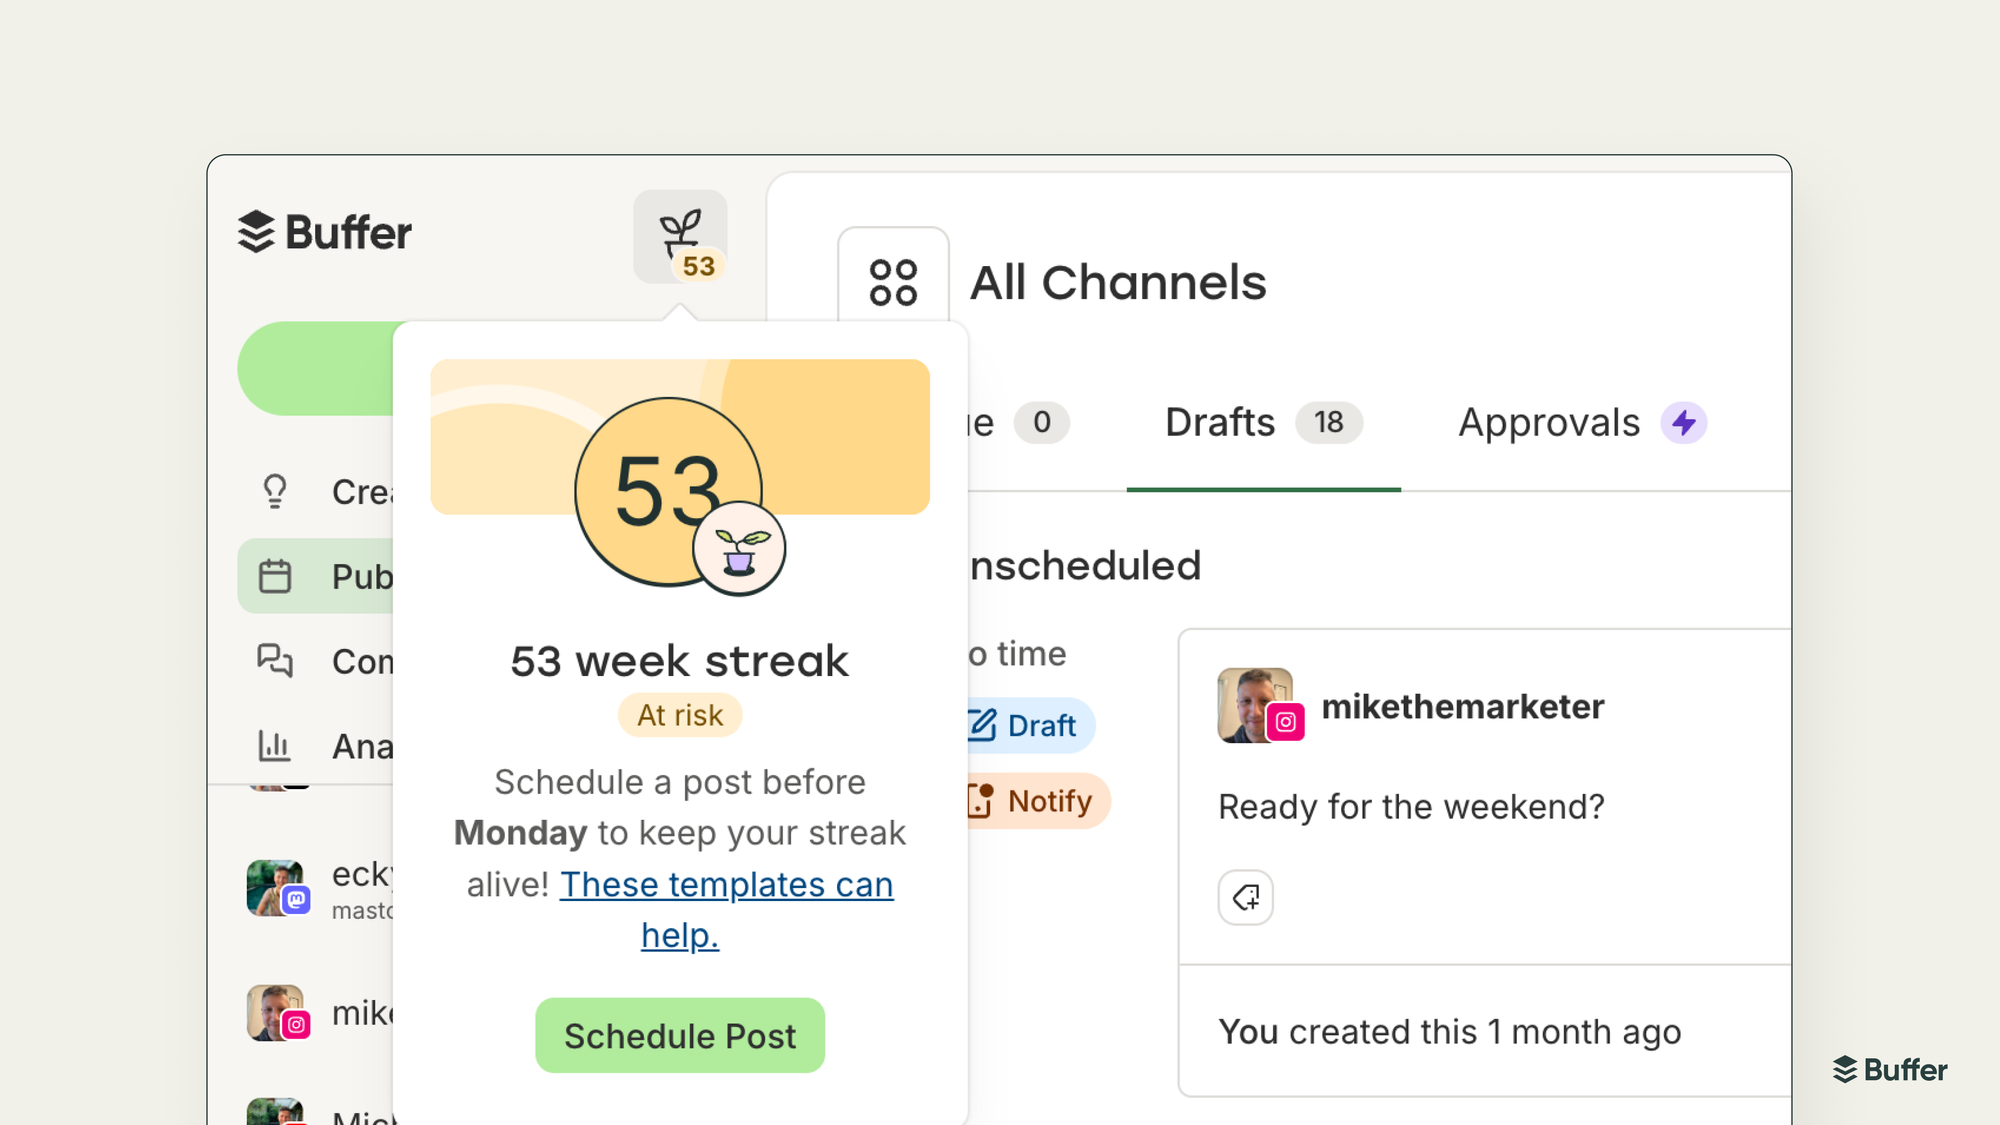
Task: Select the Instagram channel avatar in sidebar
Action: (276, 1012)
